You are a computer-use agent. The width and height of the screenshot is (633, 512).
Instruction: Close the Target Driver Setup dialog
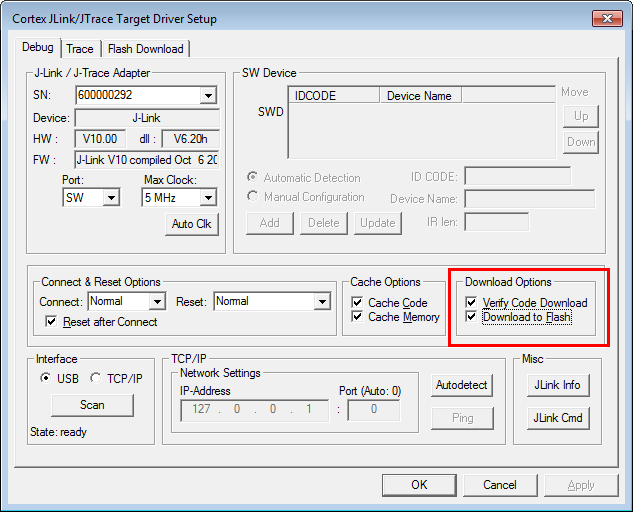pos(607,19)
